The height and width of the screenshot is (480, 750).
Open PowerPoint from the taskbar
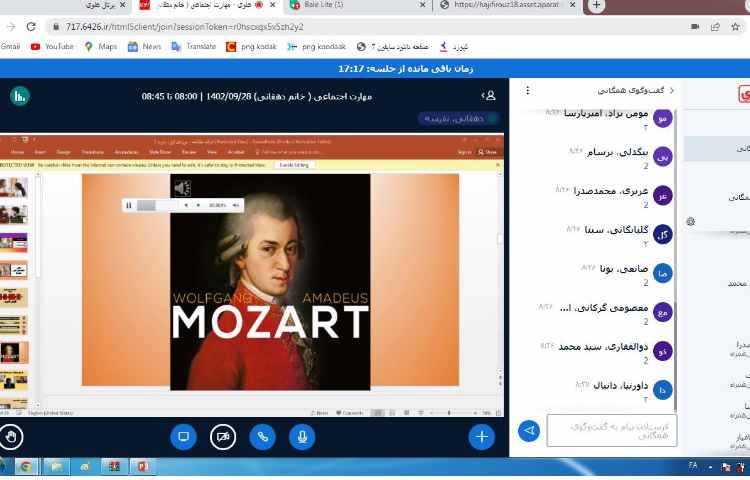click(142, 466)
